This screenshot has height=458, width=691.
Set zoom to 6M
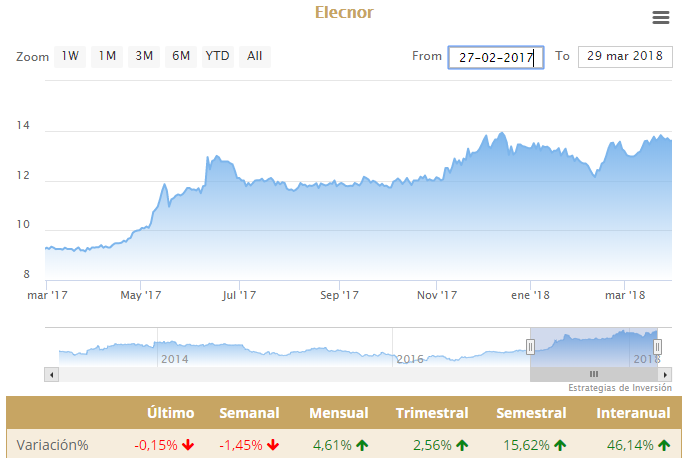181,56
